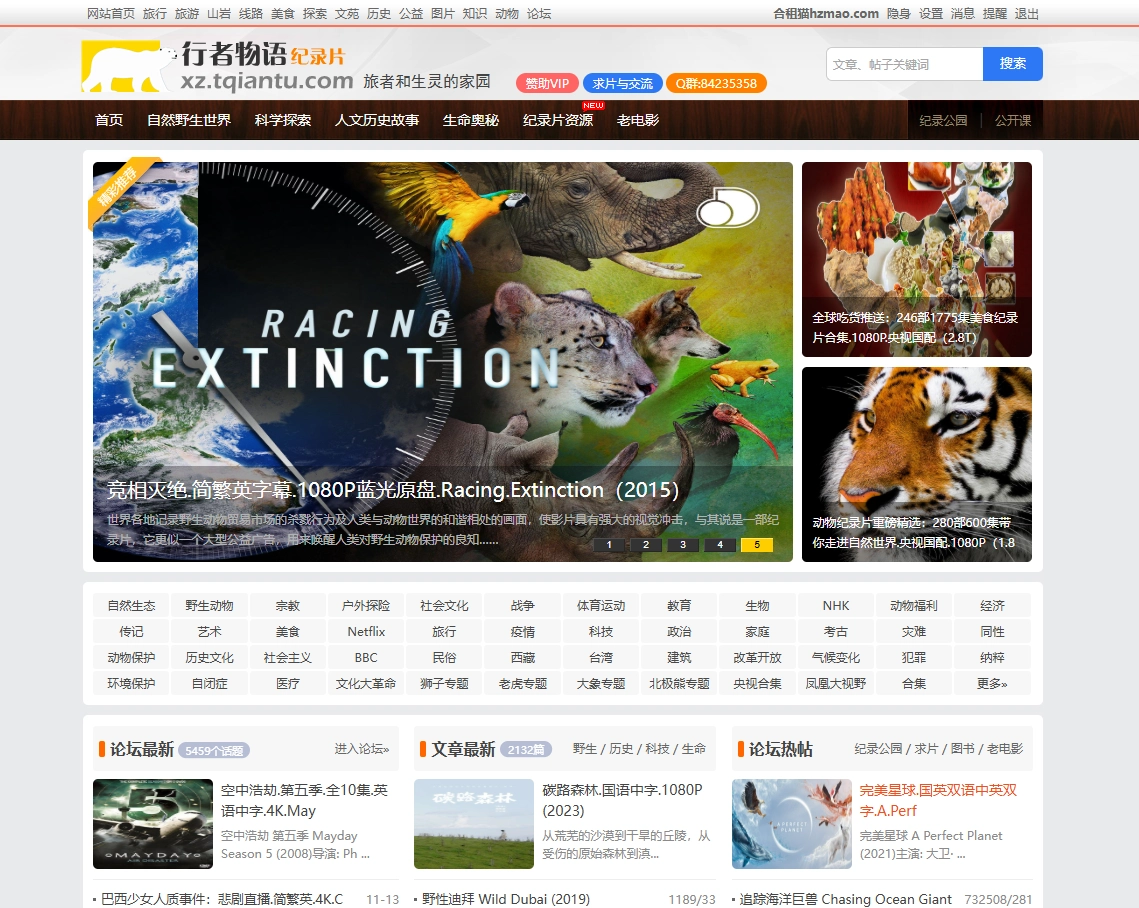The image size is (1139, 908).
Task: Select carousel slide indicator 3
Action: coord(683,545)
